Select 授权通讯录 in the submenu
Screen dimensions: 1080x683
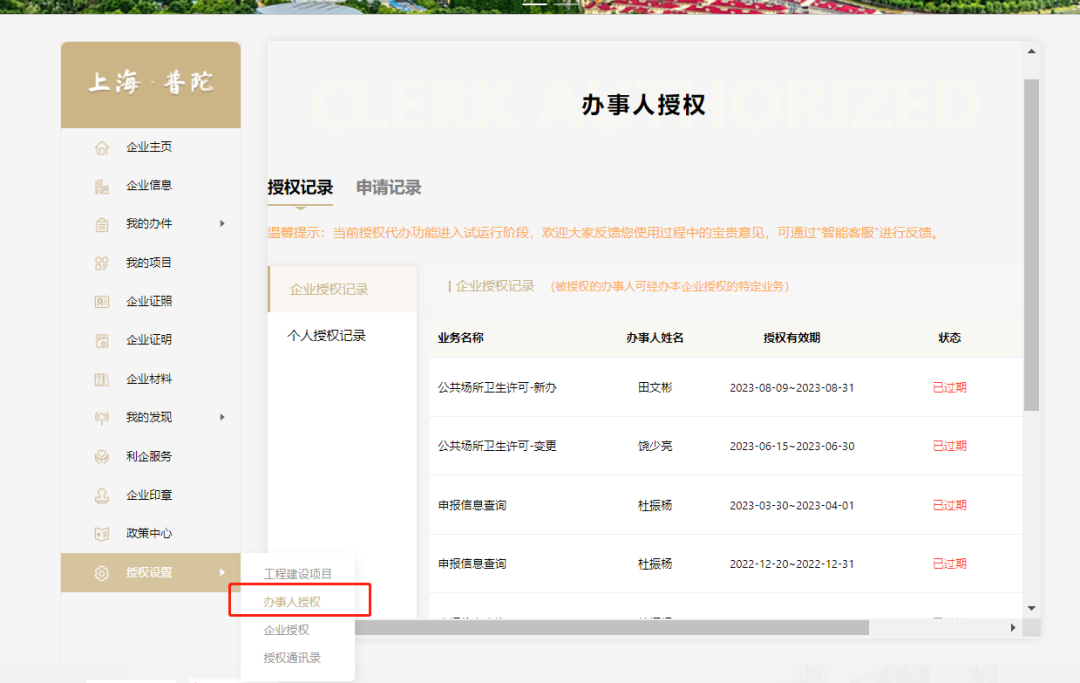click(x=299, y=658)
